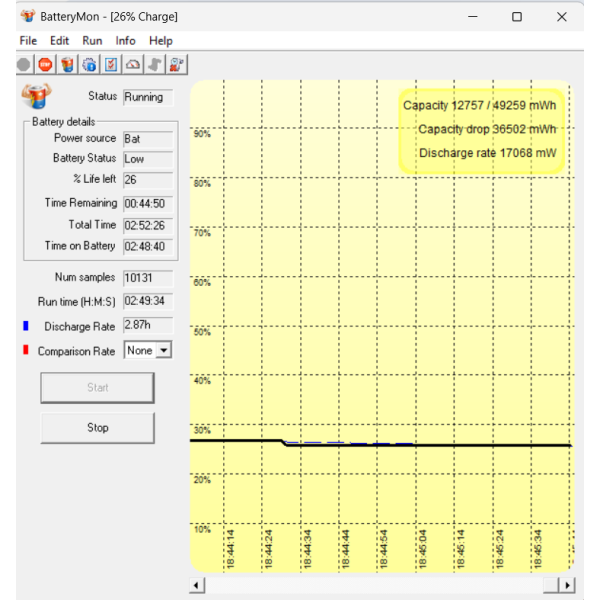
Task: Click the red Comparison Rate color marker
Action: pos(26,350)
